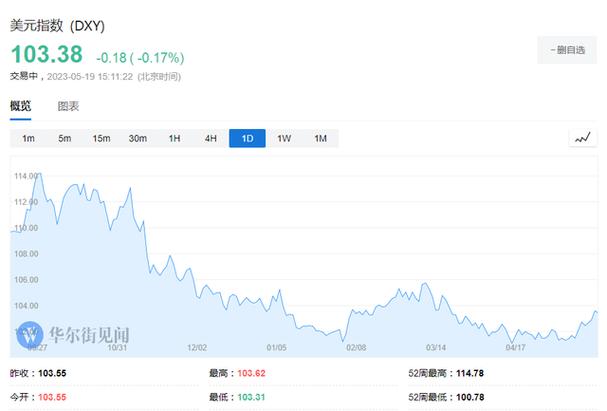
Task: Click the 美元指数 (DXY) title
Action: (57, 26)
